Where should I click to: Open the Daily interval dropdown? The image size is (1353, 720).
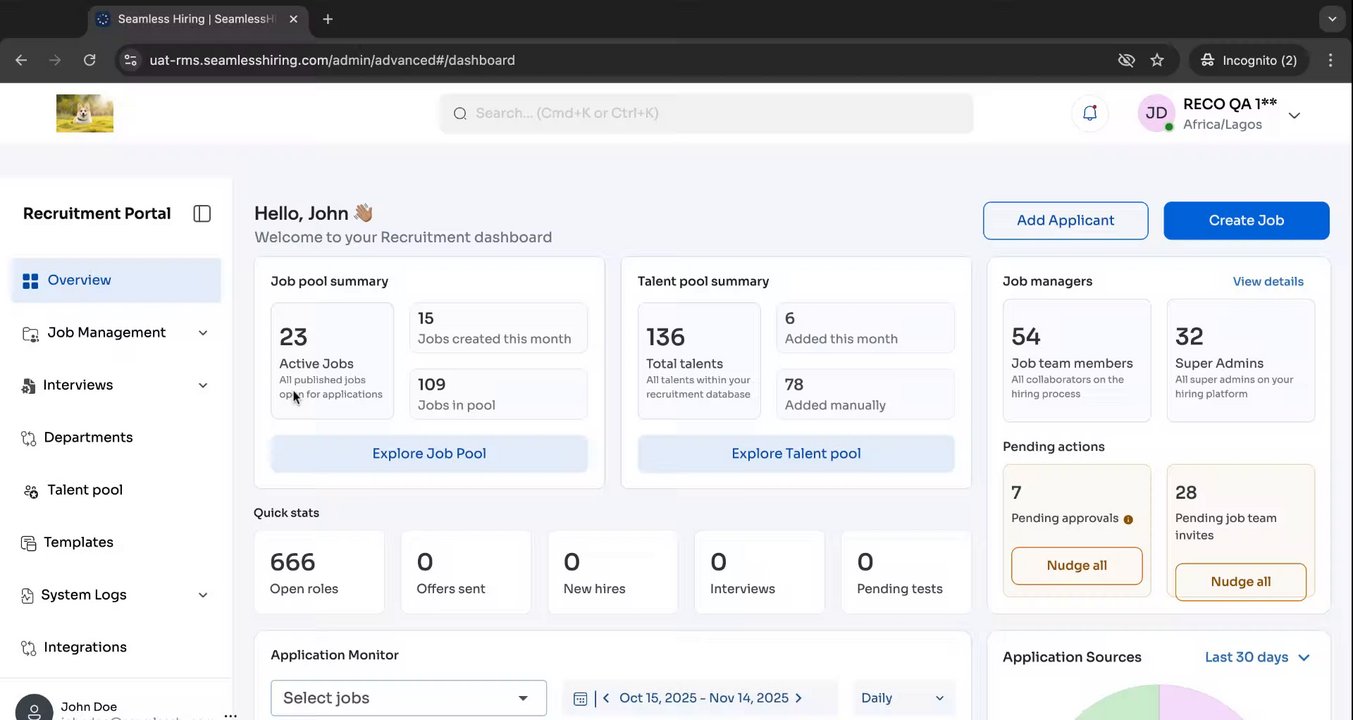[902, 698]
